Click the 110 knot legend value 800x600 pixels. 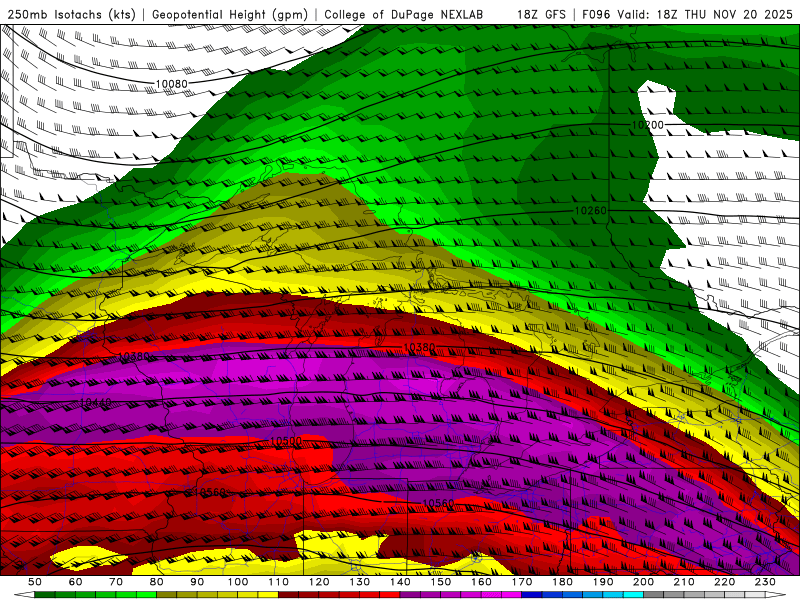(x=278, y=582)
